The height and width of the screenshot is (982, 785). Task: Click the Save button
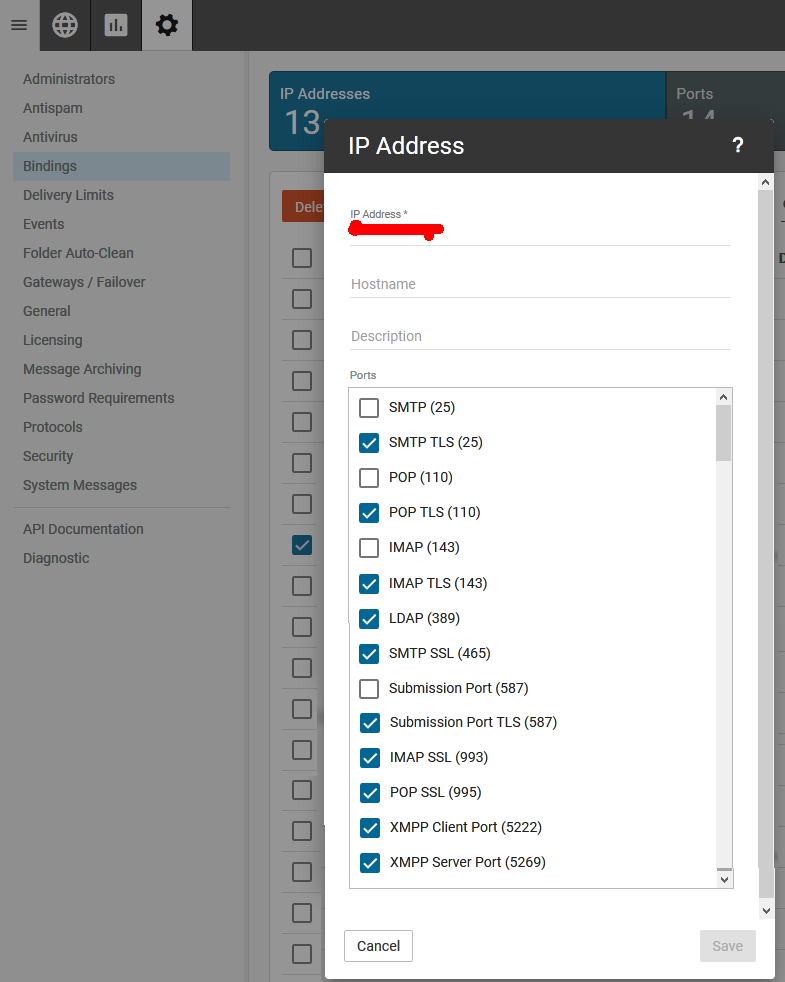click(727, 946)
